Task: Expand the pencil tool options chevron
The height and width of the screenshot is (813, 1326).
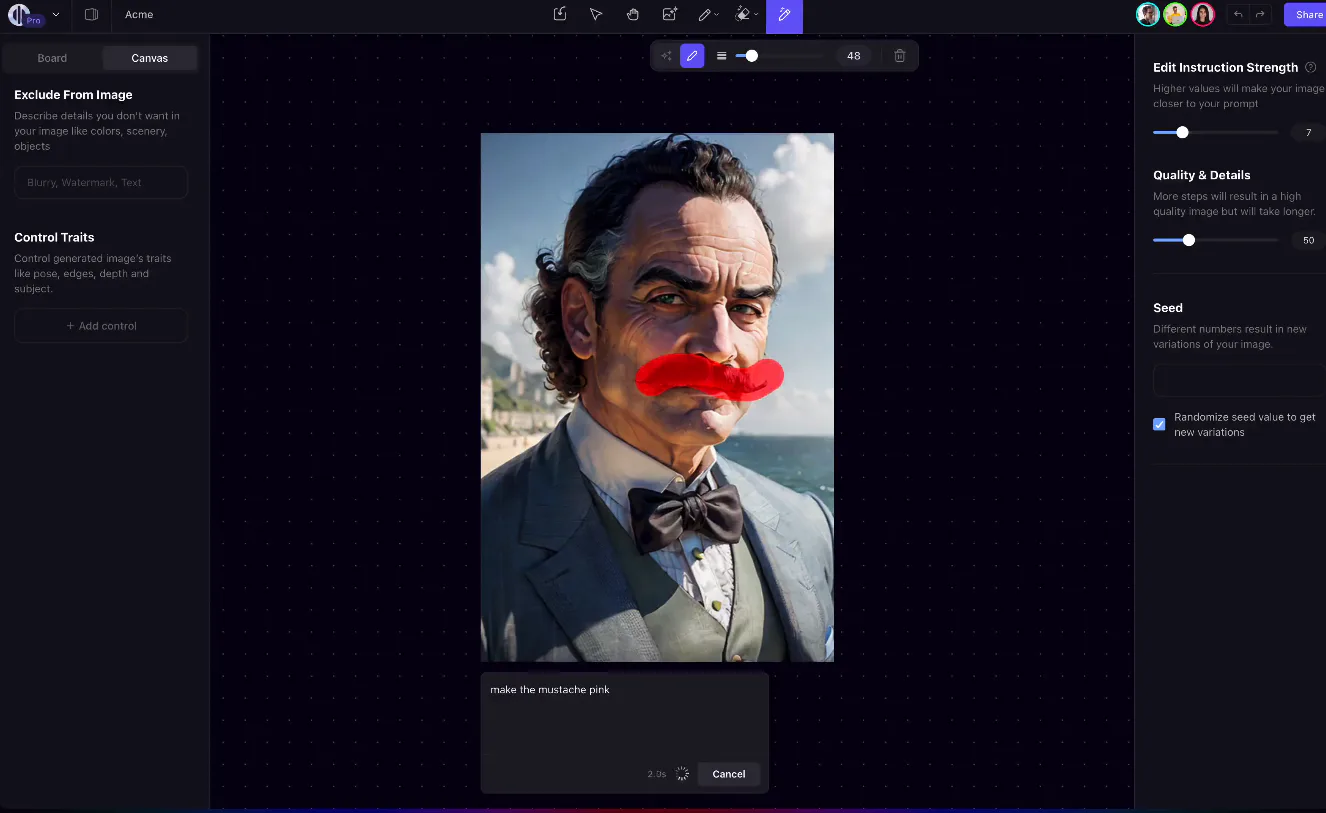Action: pyautogui.click(x=717, y=15)
